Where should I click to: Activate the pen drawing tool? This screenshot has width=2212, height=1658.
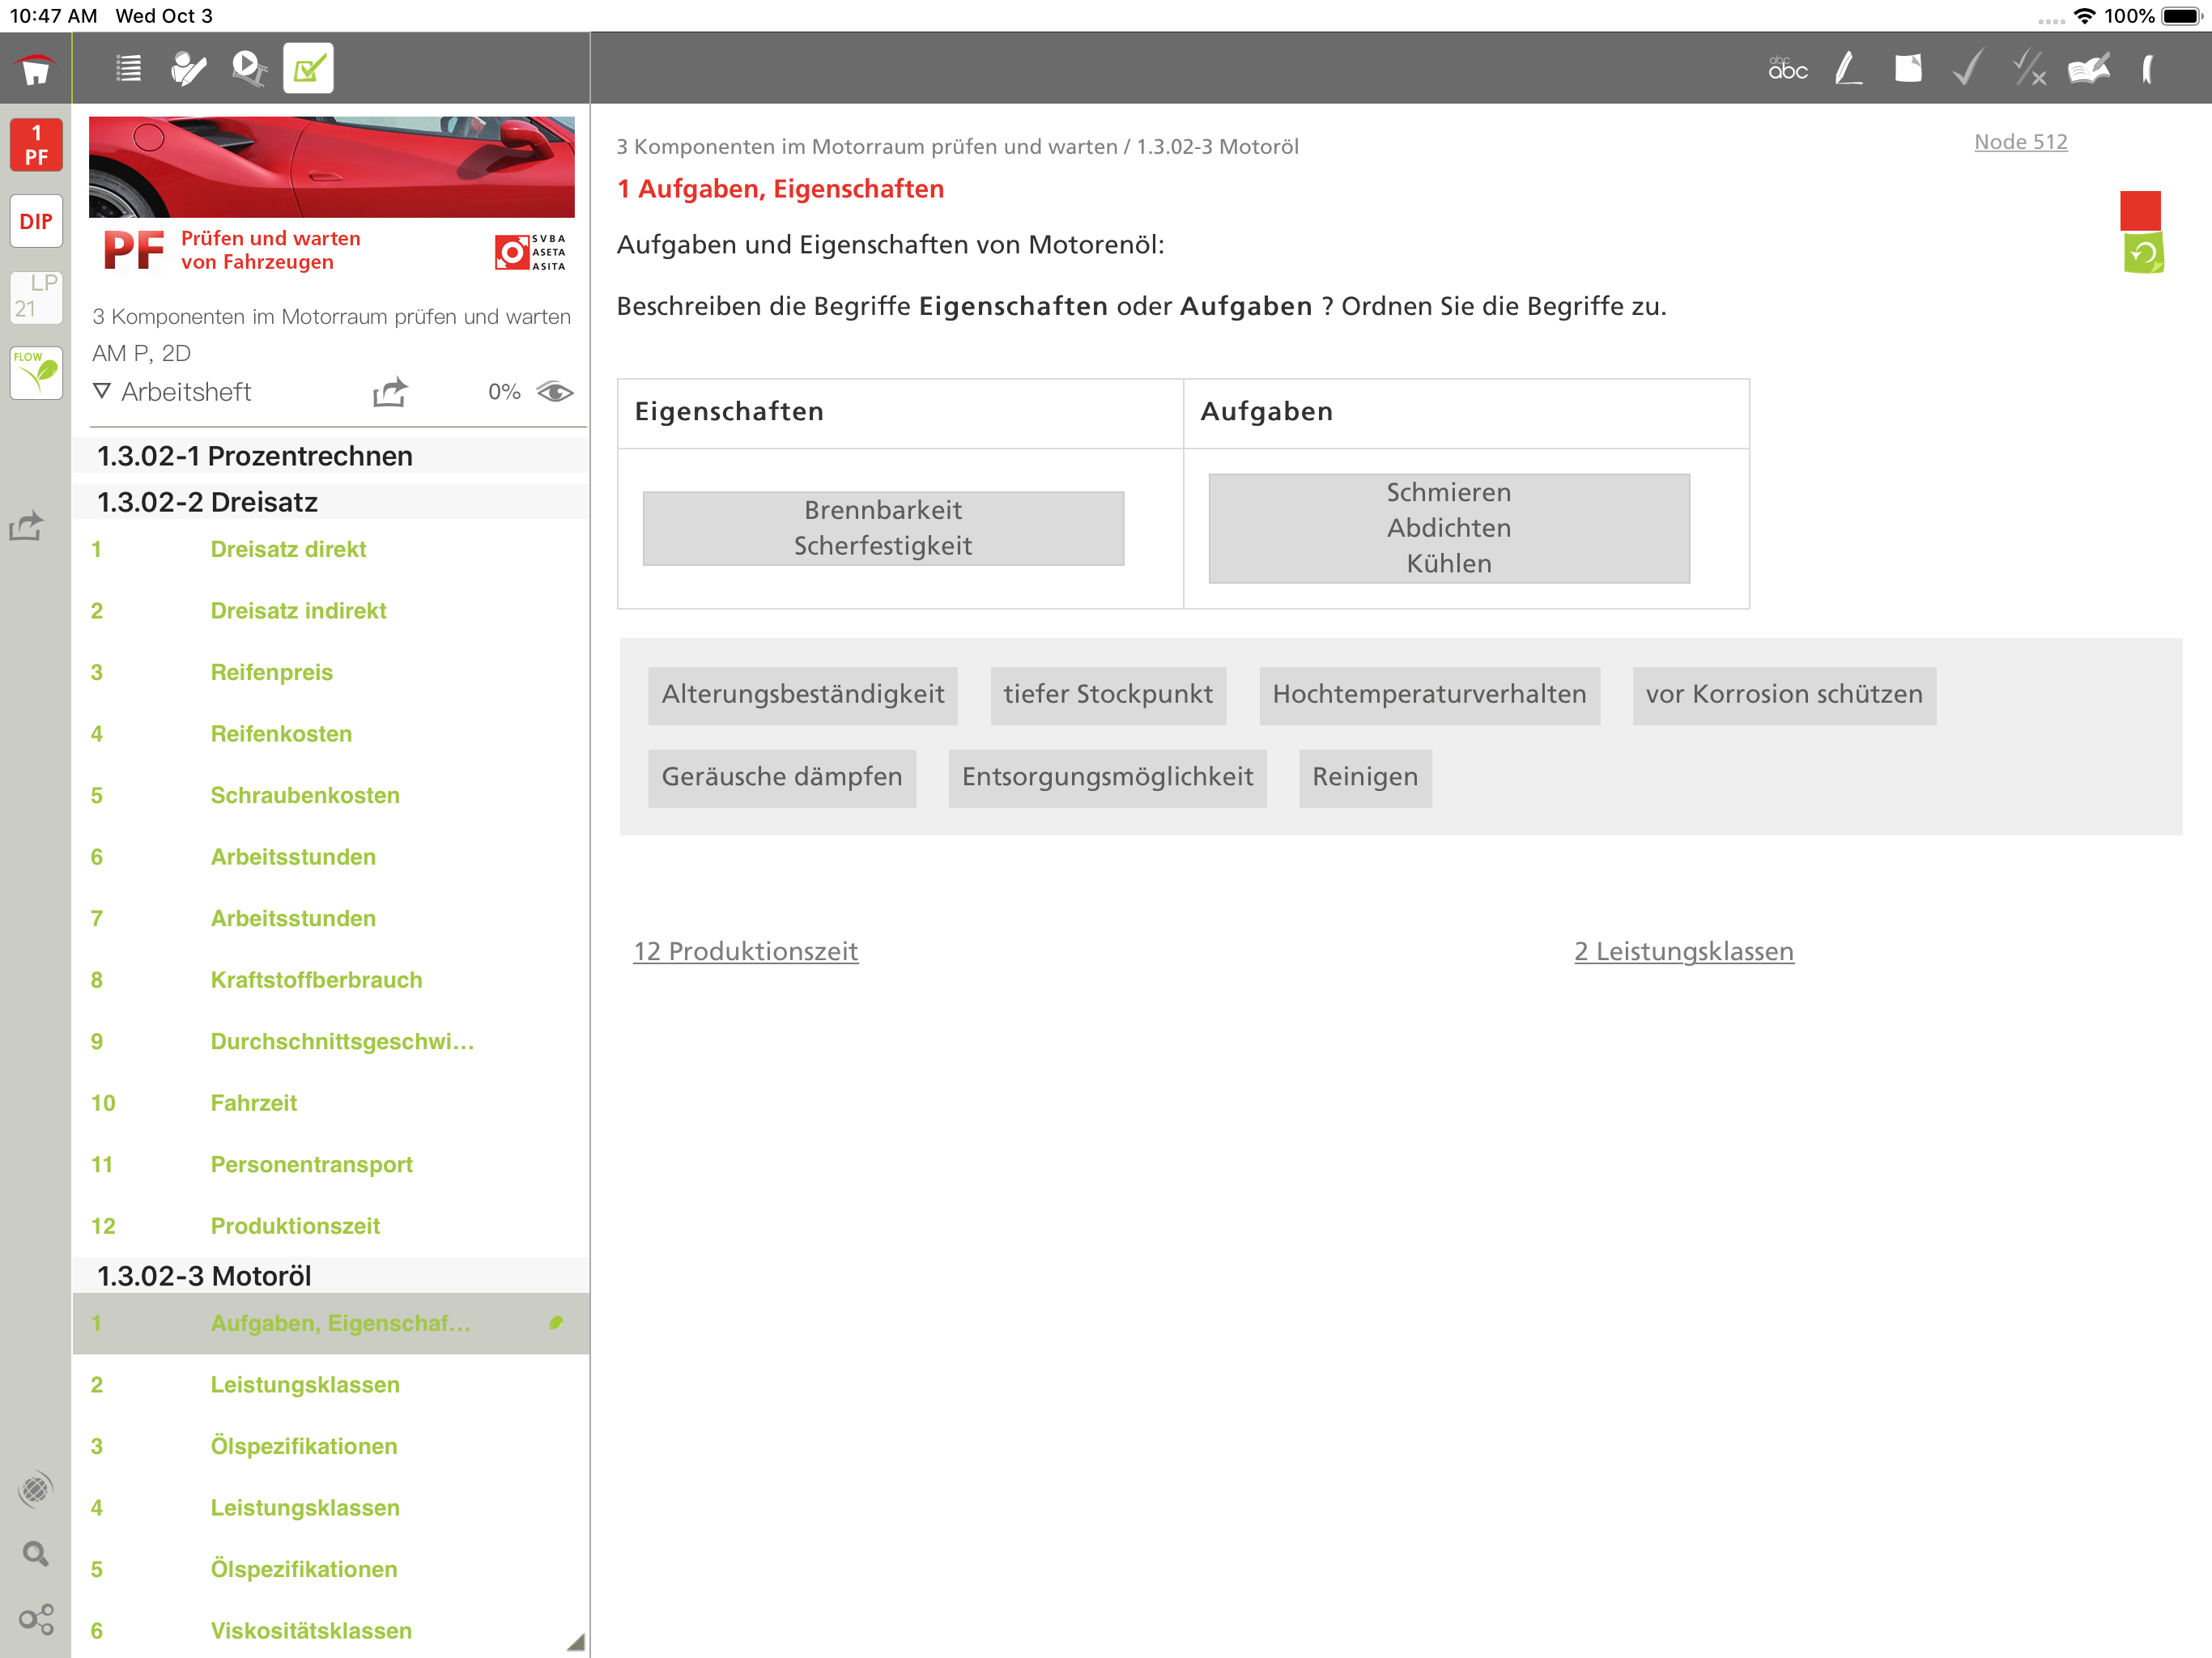[x=1848, y=69]
